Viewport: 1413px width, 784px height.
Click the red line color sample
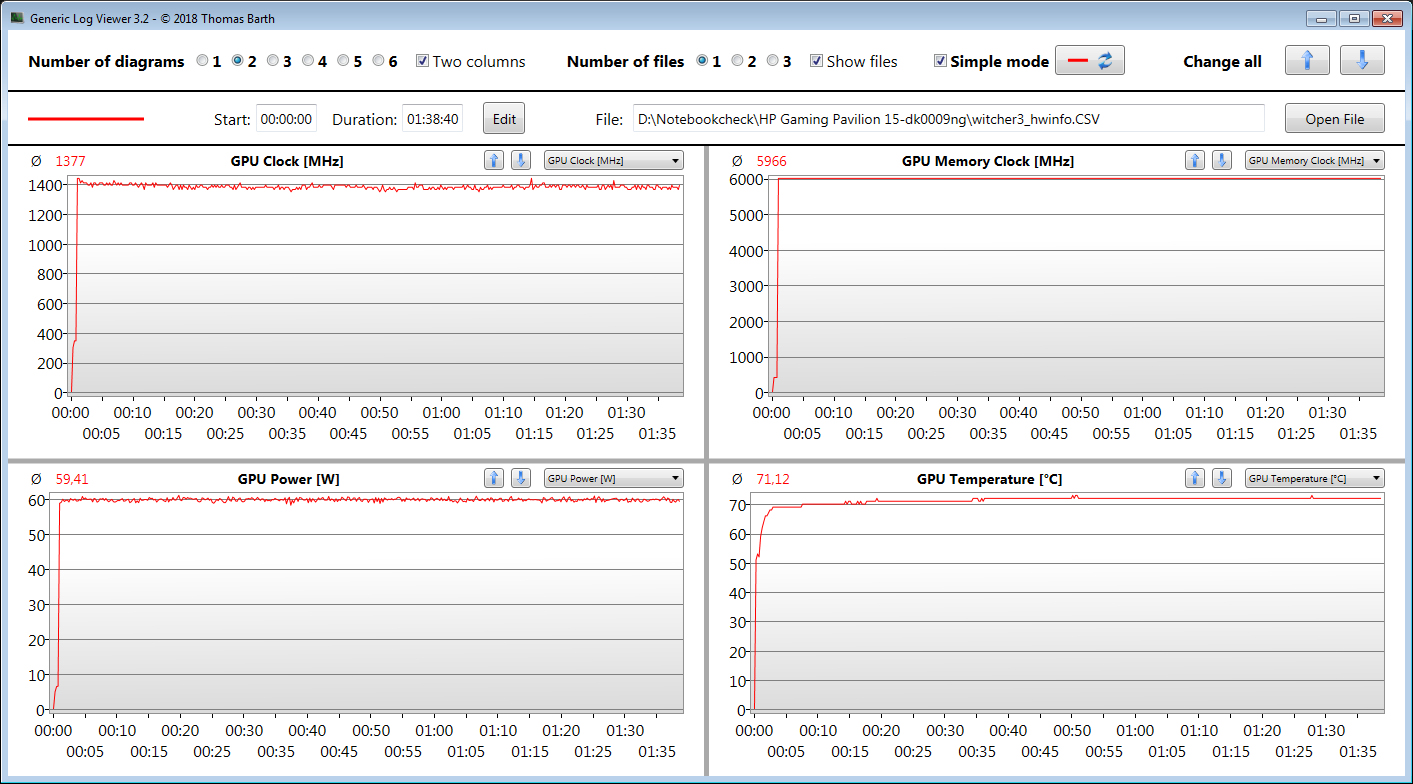(x=86, y=119)
